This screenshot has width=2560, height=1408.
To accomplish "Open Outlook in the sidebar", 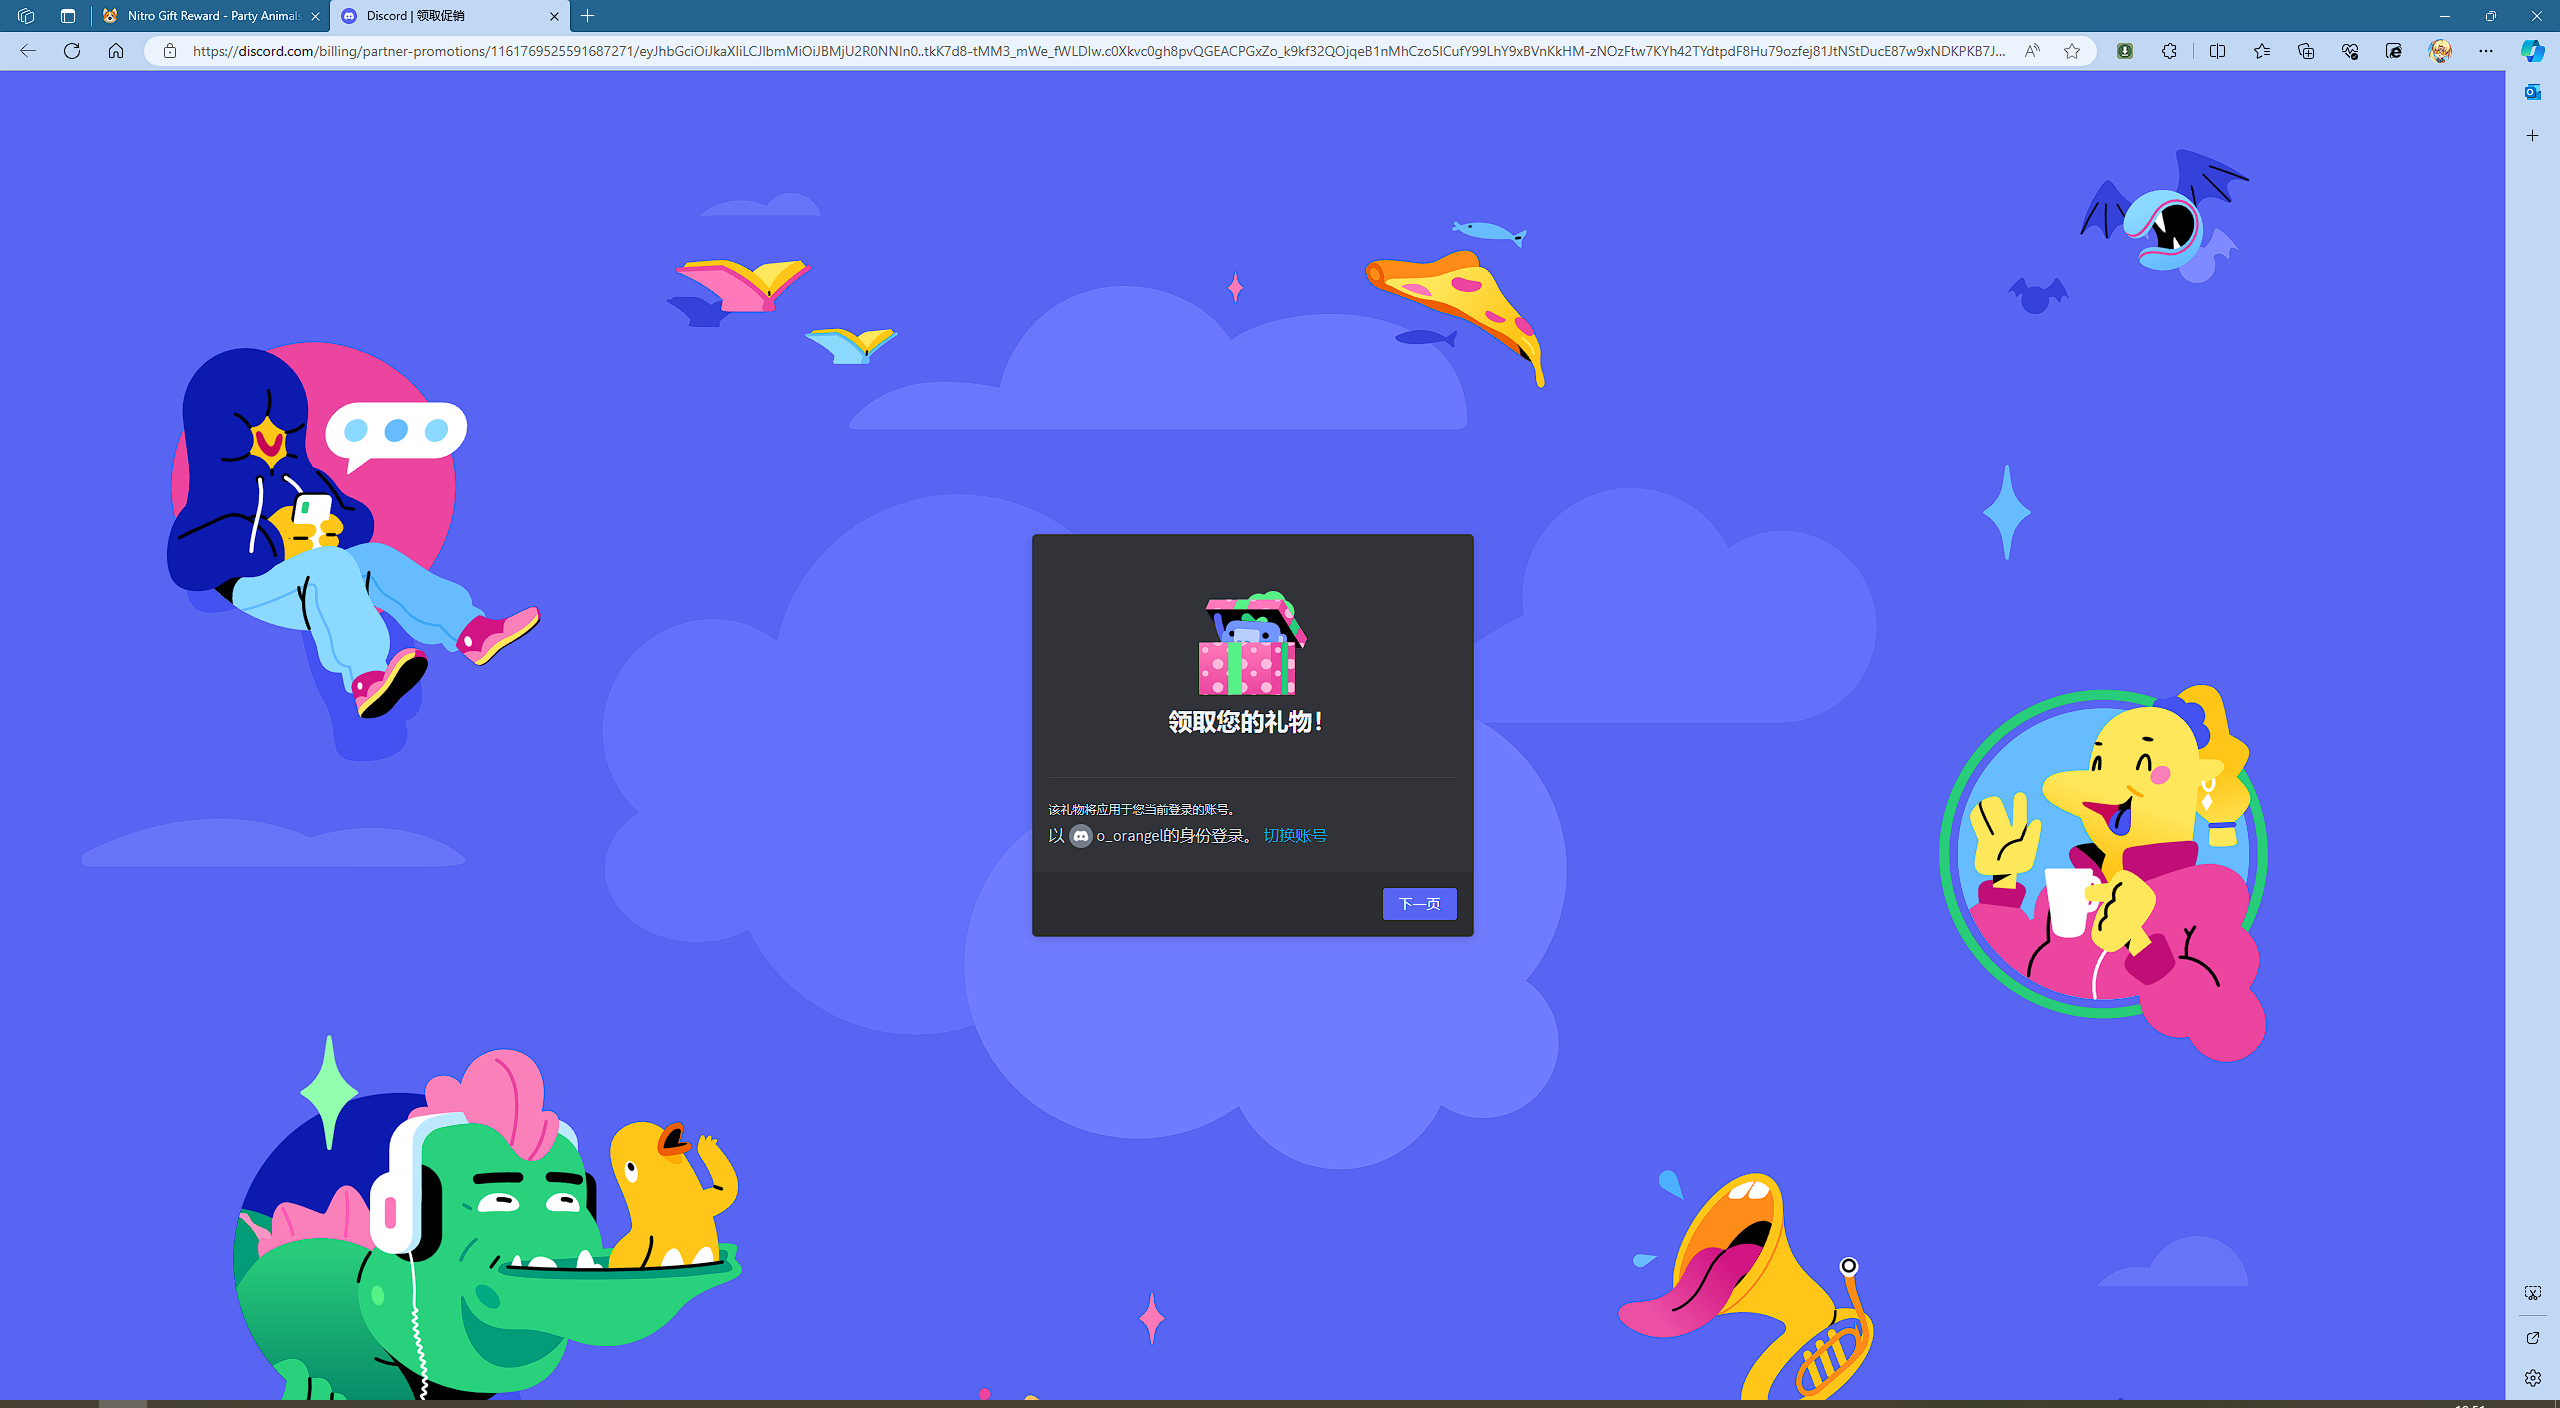I will [x=2532, y=92].
